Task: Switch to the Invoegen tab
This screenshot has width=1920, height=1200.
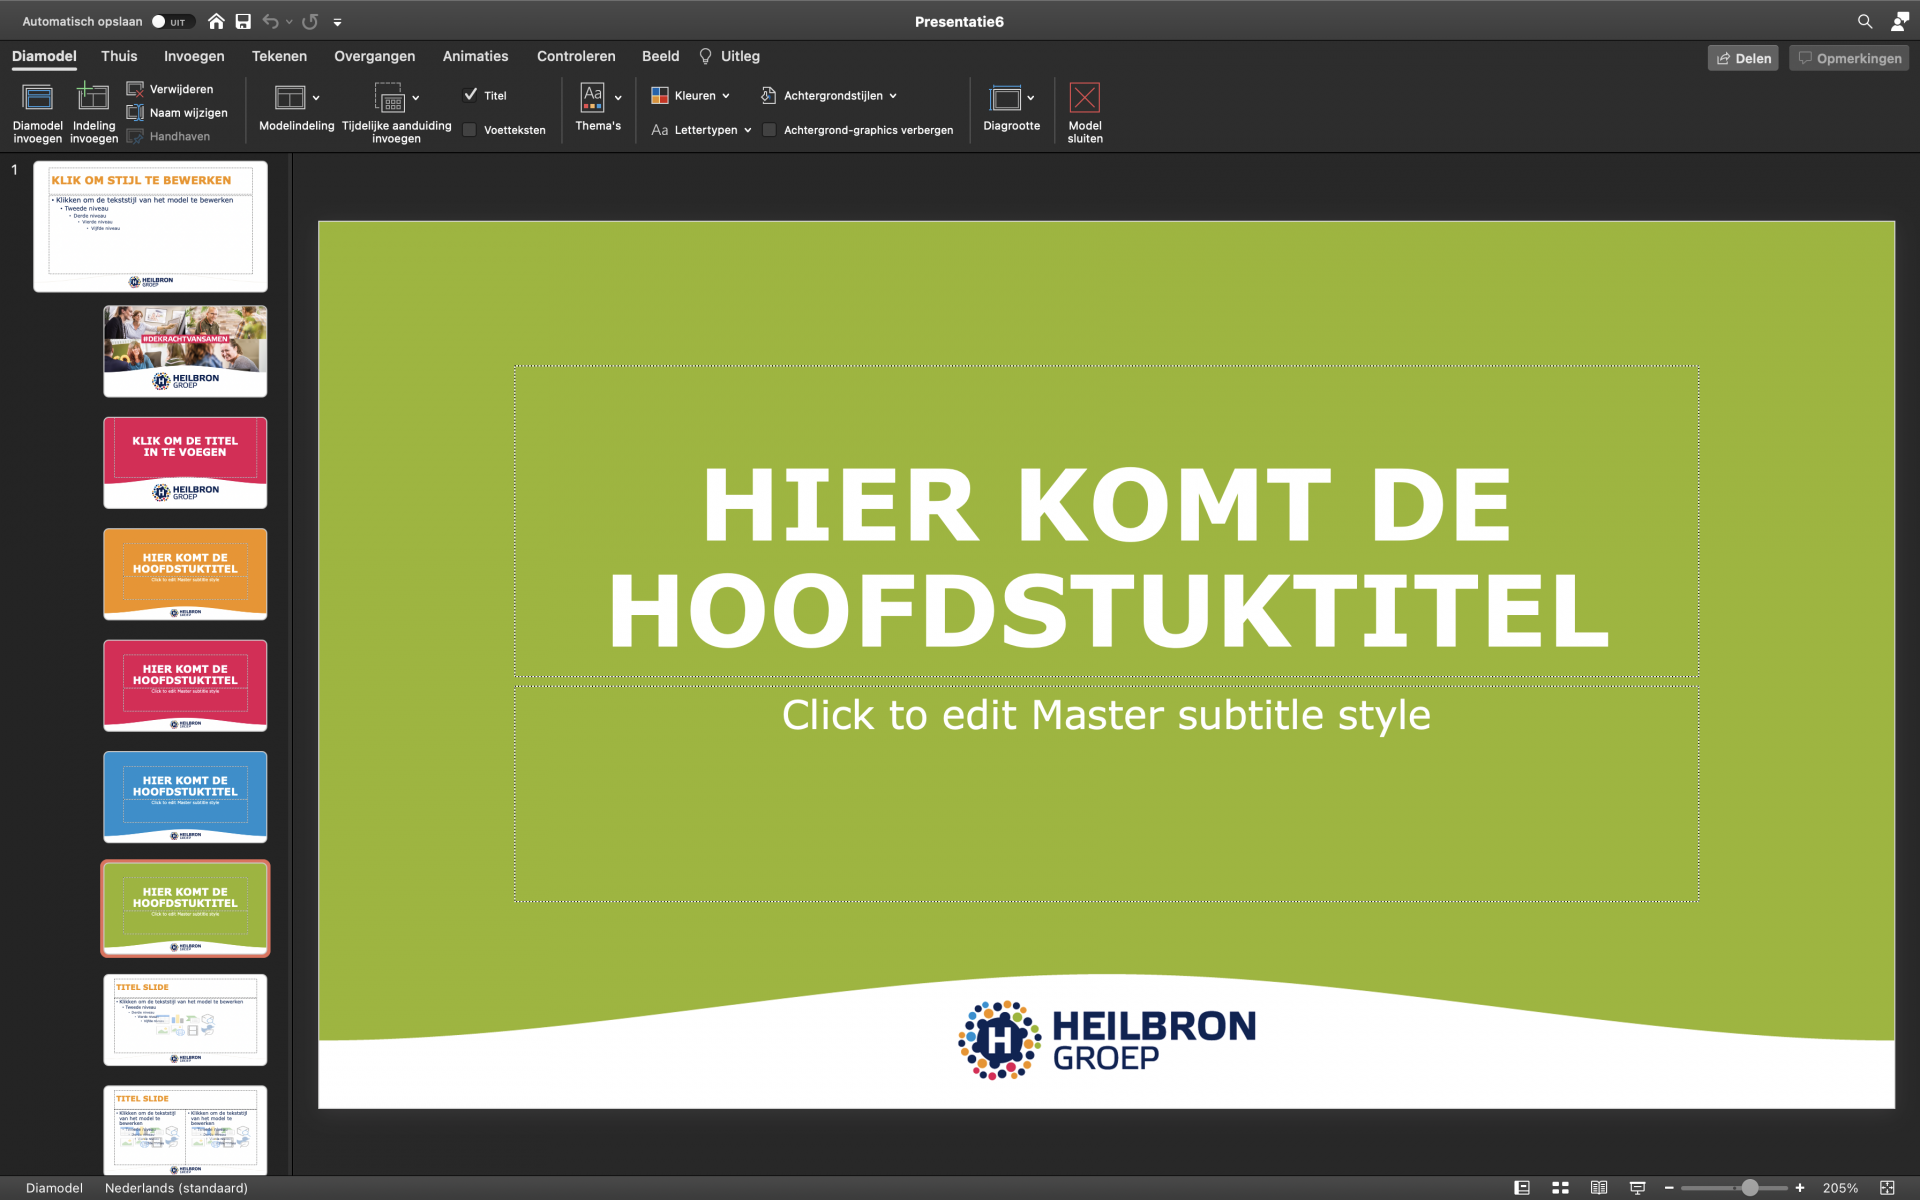Action: pyautogui.click(x=194, y=56)
